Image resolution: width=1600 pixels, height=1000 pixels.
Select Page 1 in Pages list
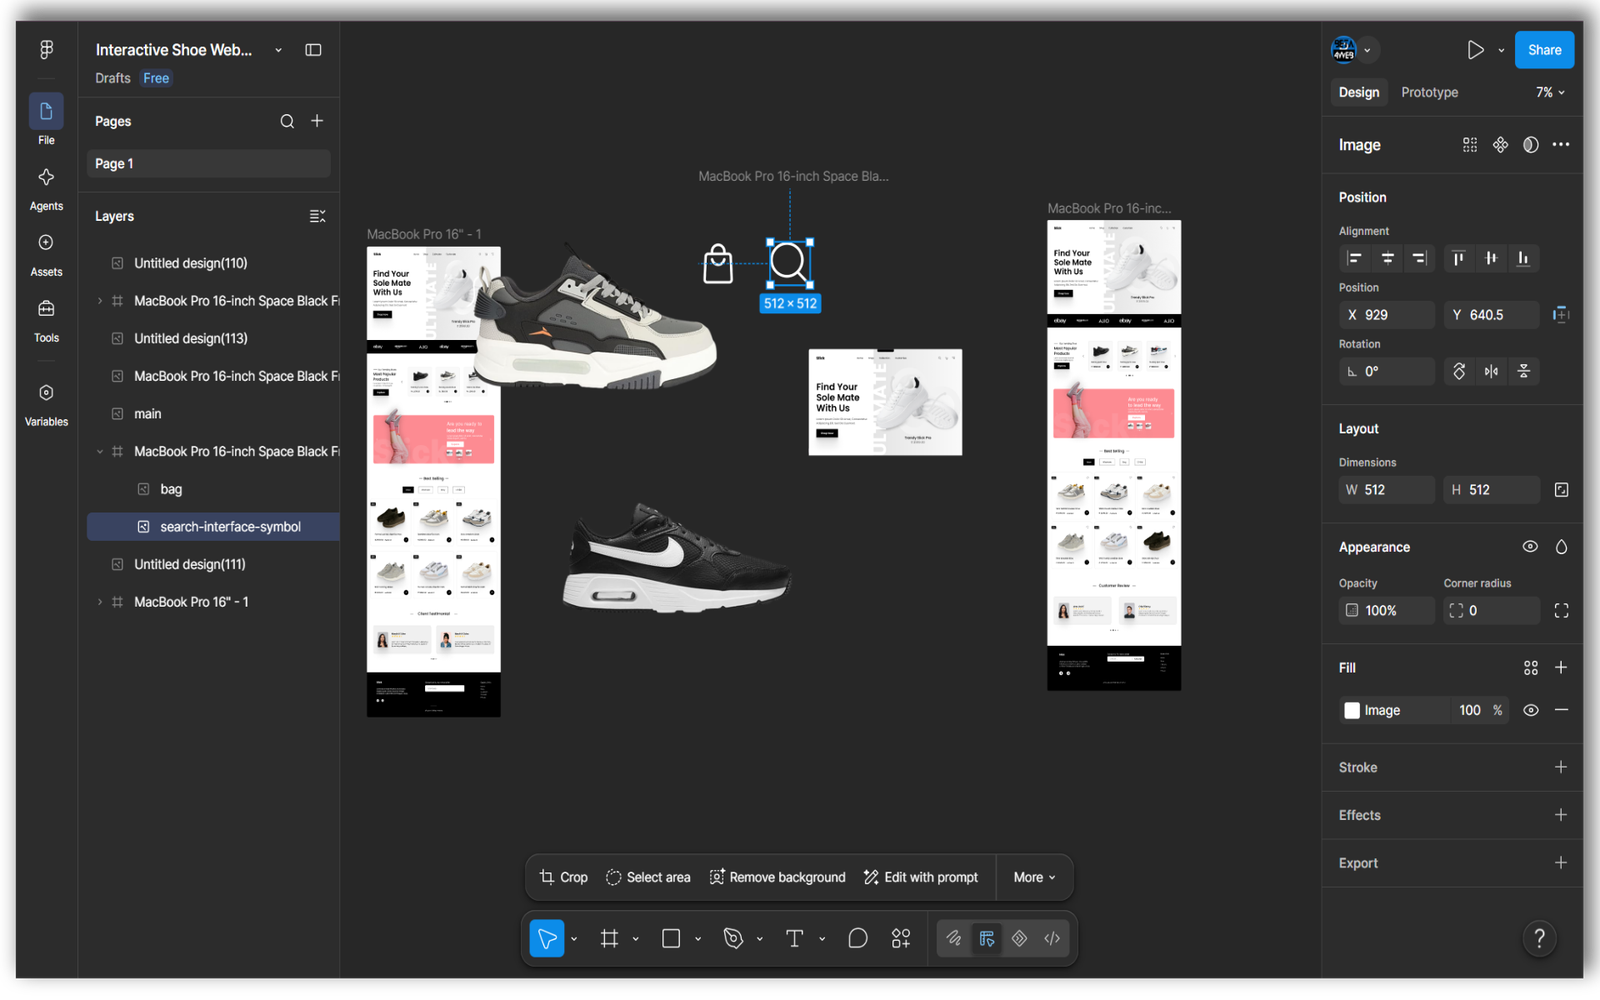(x=208, y=164)
